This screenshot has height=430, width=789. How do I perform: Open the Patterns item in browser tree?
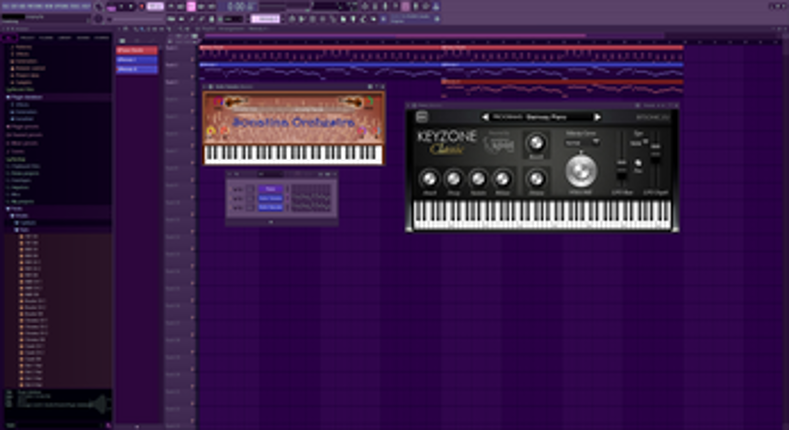pyautogui.click(x=23, y=47)
